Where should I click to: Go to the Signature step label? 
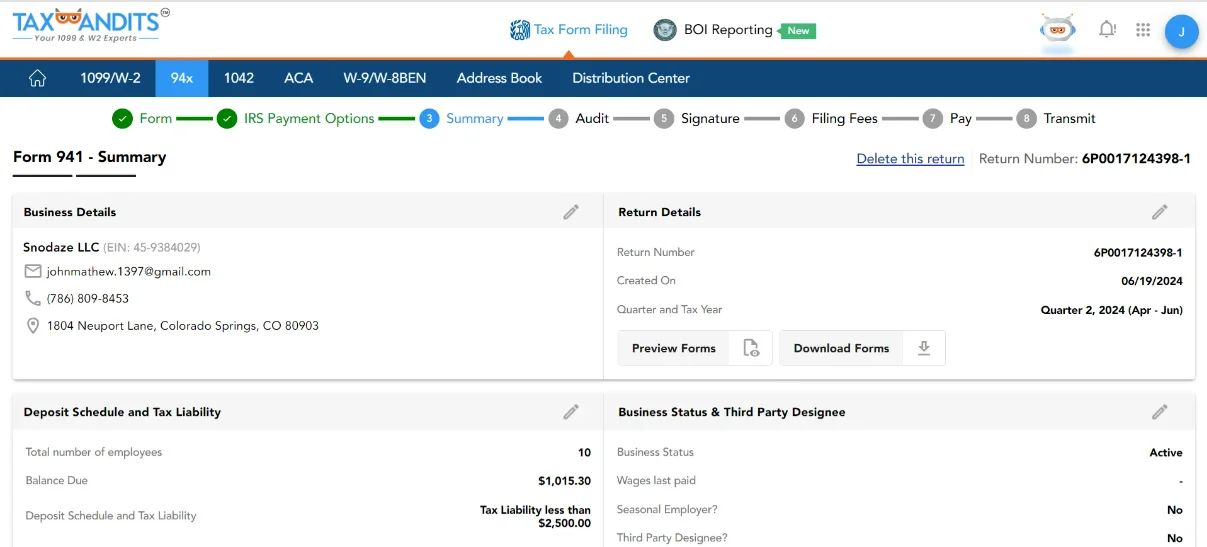tap(710, 118)
